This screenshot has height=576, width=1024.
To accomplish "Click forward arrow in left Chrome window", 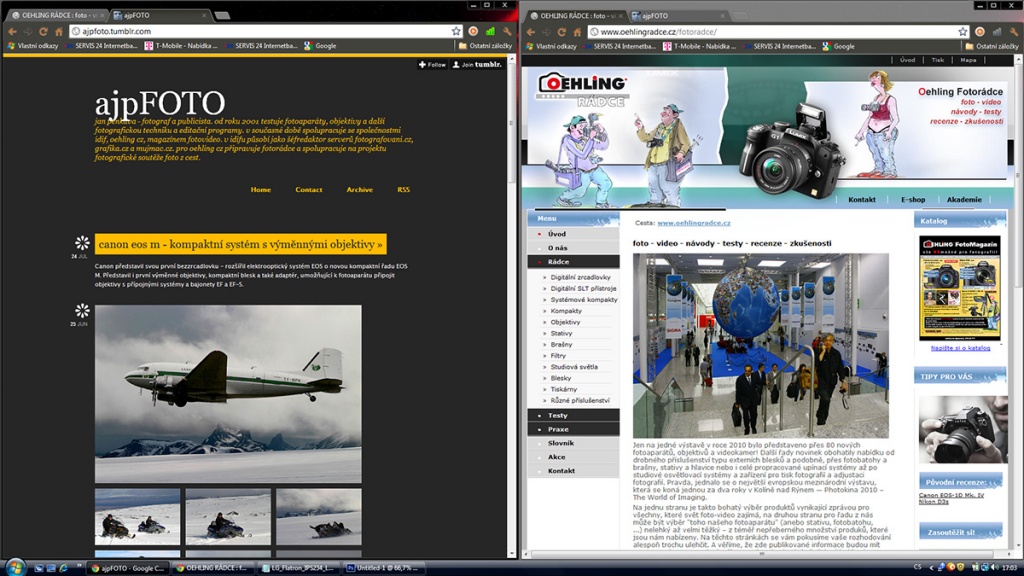I will [27, 31].
